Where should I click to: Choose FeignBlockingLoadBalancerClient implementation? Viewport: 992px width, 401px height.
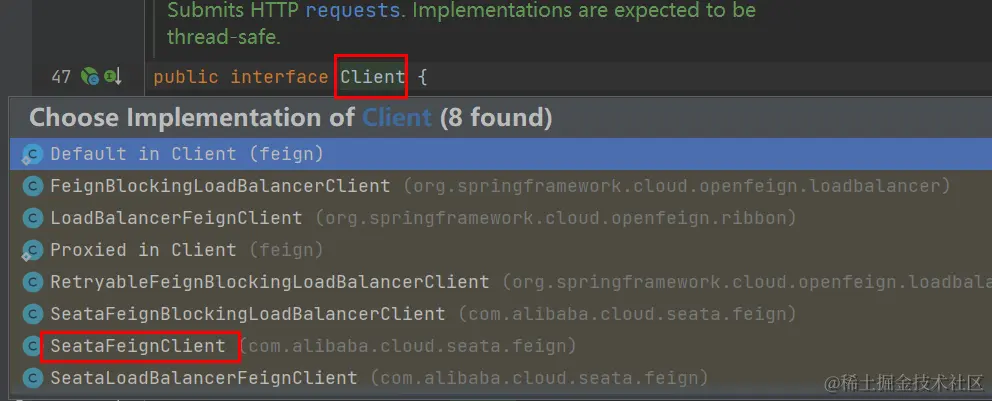tap(500, 186)
